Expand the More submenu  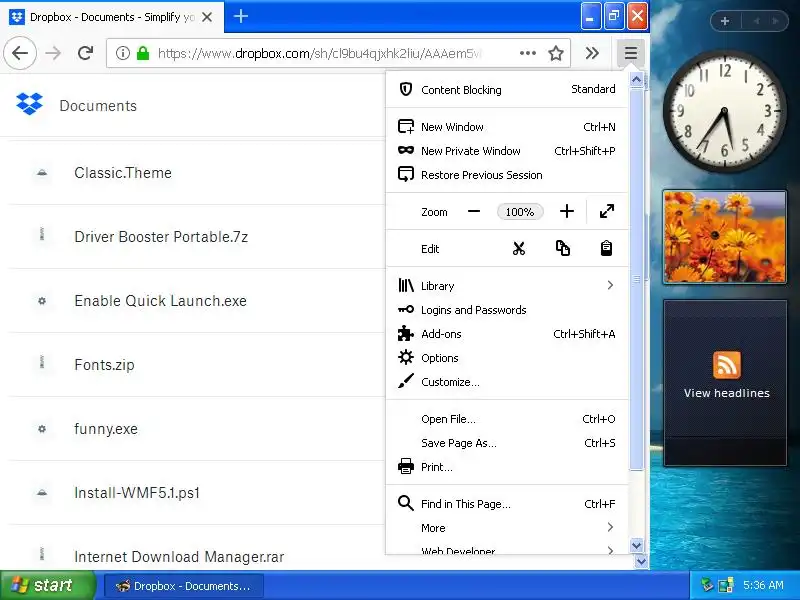[507, 528]
